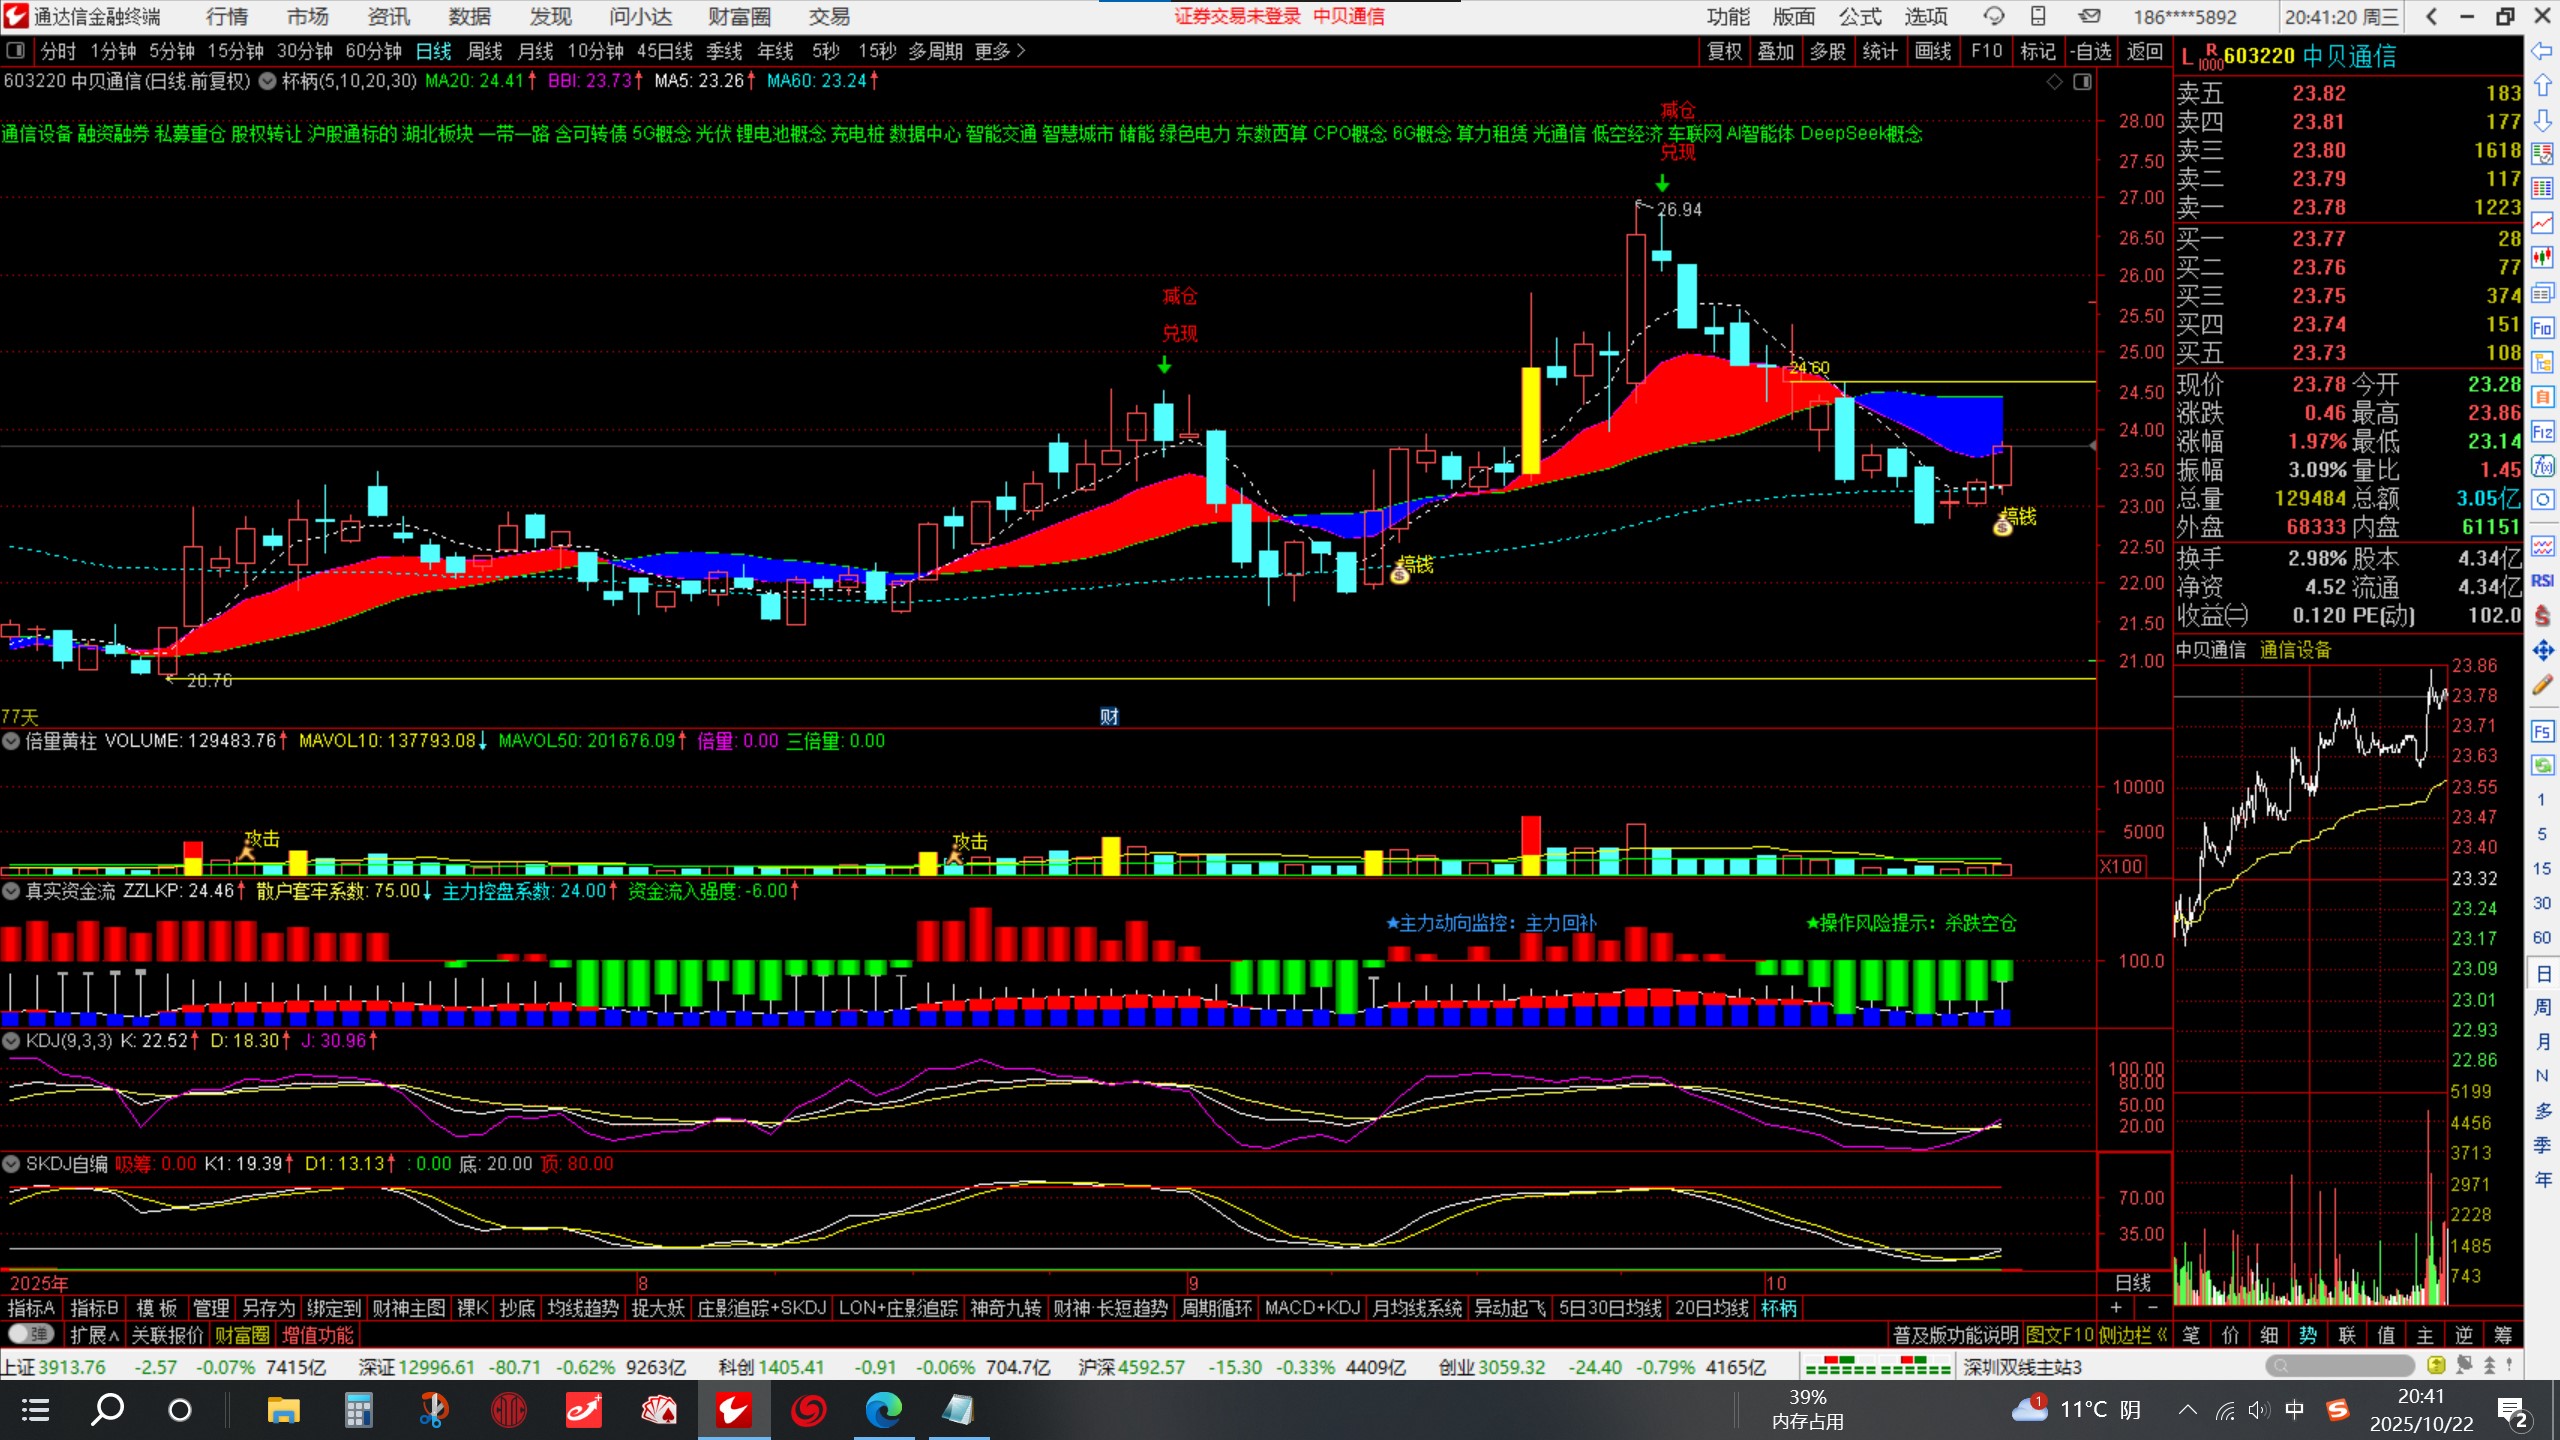The width and height of the screenshot is (2560, 1440).
Task: Click the chart panel layout icon
Action: [2082, 82]
